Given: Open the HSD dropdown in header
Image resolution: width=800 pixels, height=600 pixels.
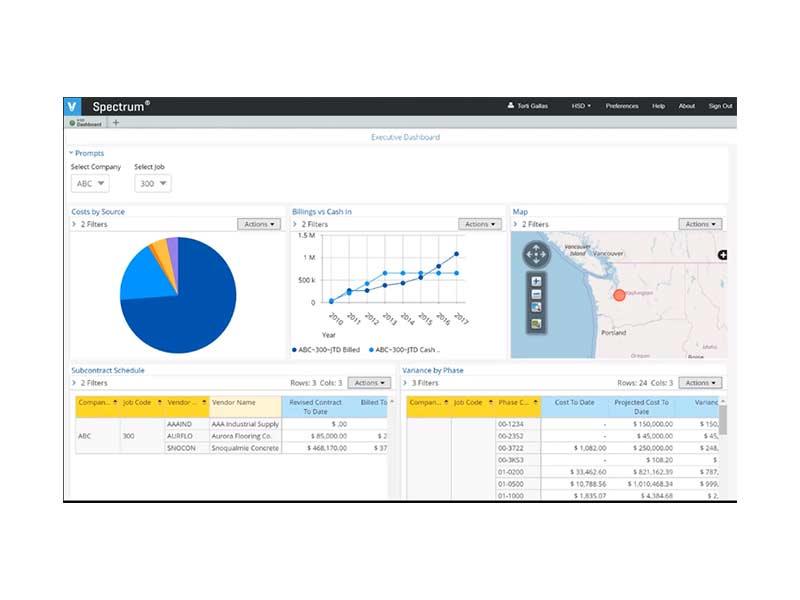Looking at the screenshot, I should tap(581, 106).
